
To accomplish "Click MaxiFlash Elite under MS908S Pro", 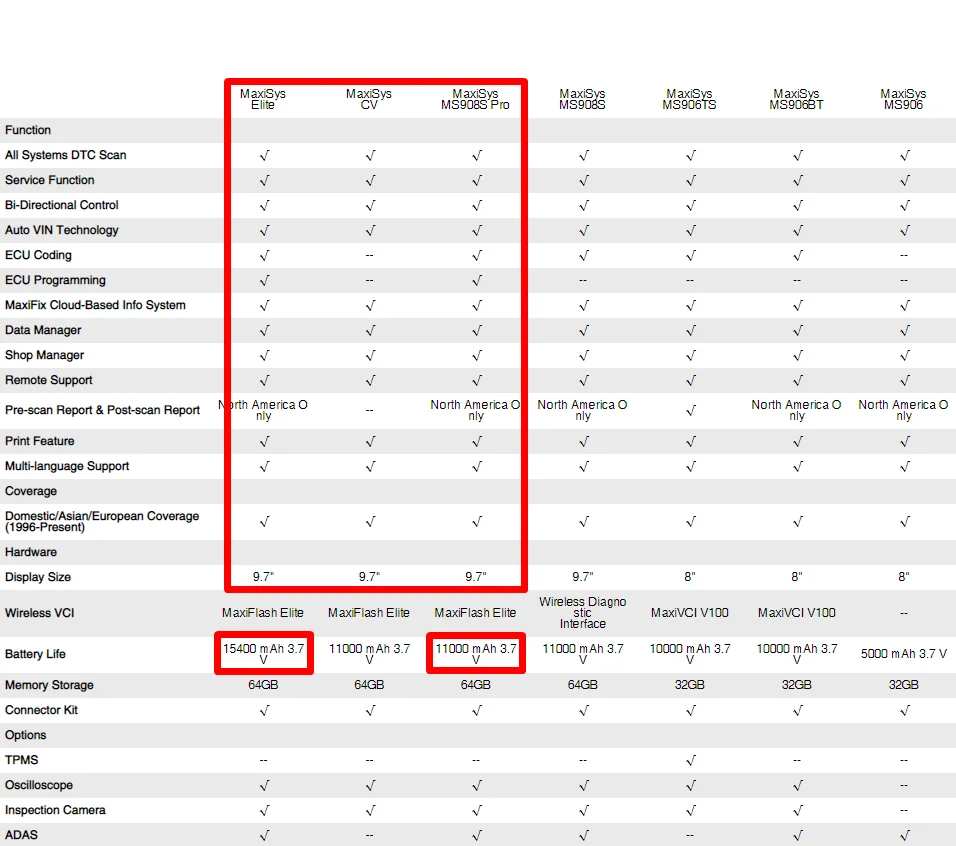I will click(476, 613).
